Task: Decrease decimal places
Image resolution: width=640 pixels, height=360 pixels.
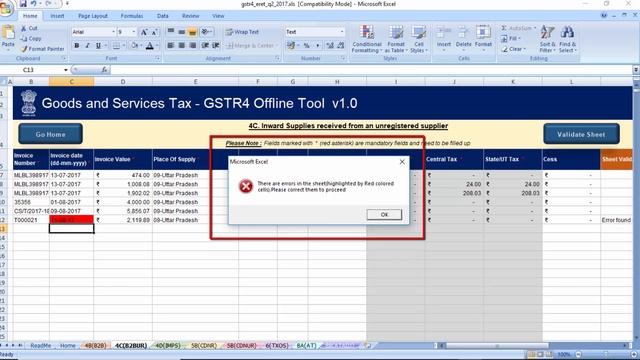Action: tap(341, 45)
